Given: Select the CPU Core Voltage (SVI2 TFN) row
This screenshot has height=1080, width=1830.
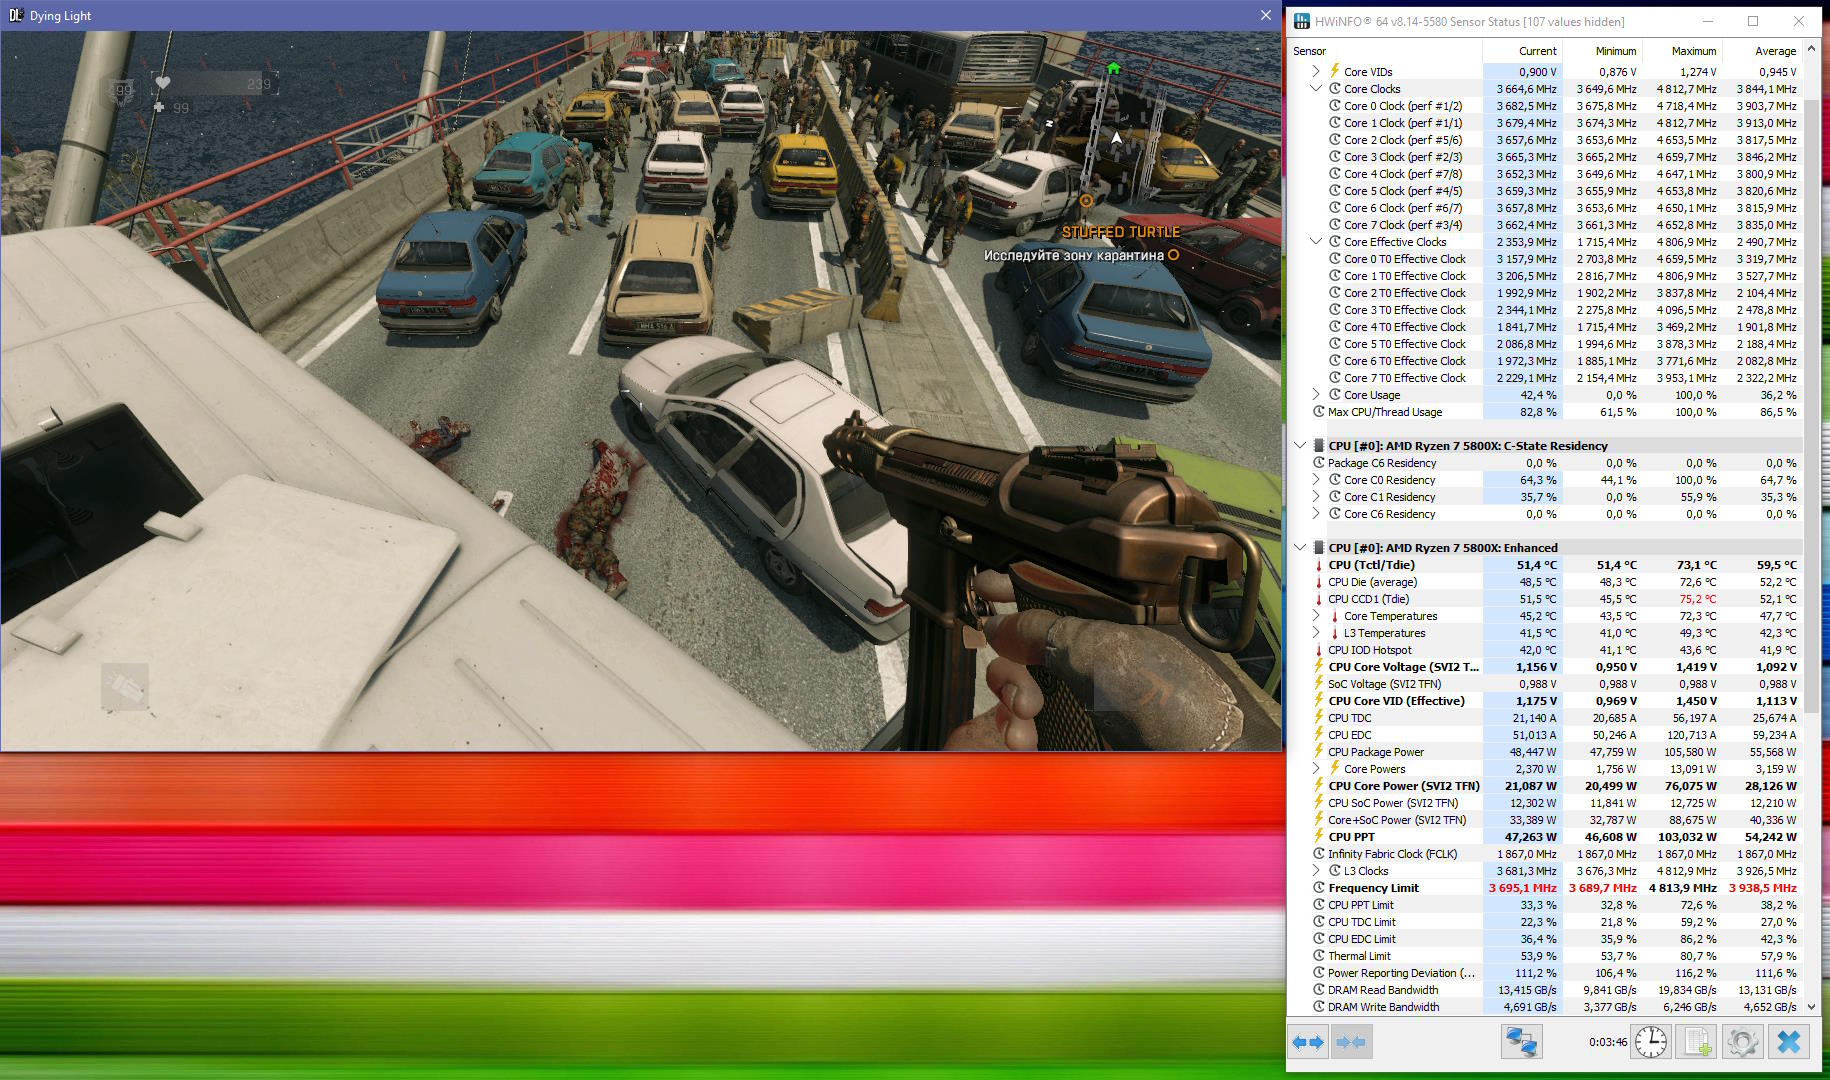Looking at the screenshot, I should click(x=1545, y=667).
